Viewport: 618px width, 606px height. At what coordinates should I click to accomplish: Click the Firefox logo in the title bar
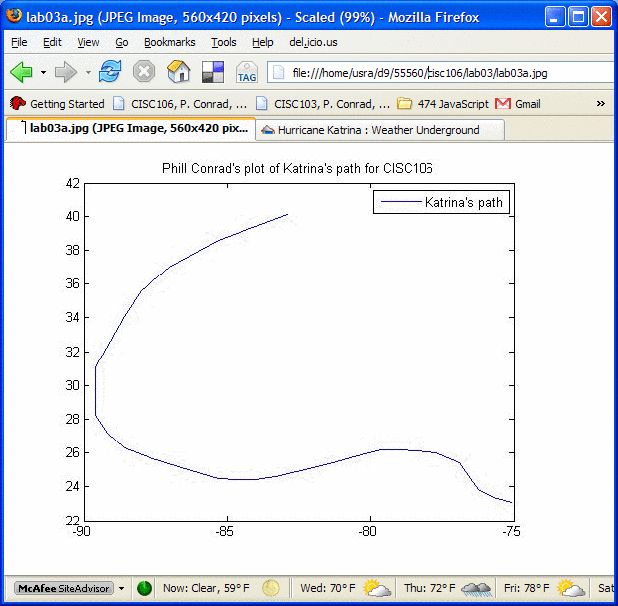point(14,16)
